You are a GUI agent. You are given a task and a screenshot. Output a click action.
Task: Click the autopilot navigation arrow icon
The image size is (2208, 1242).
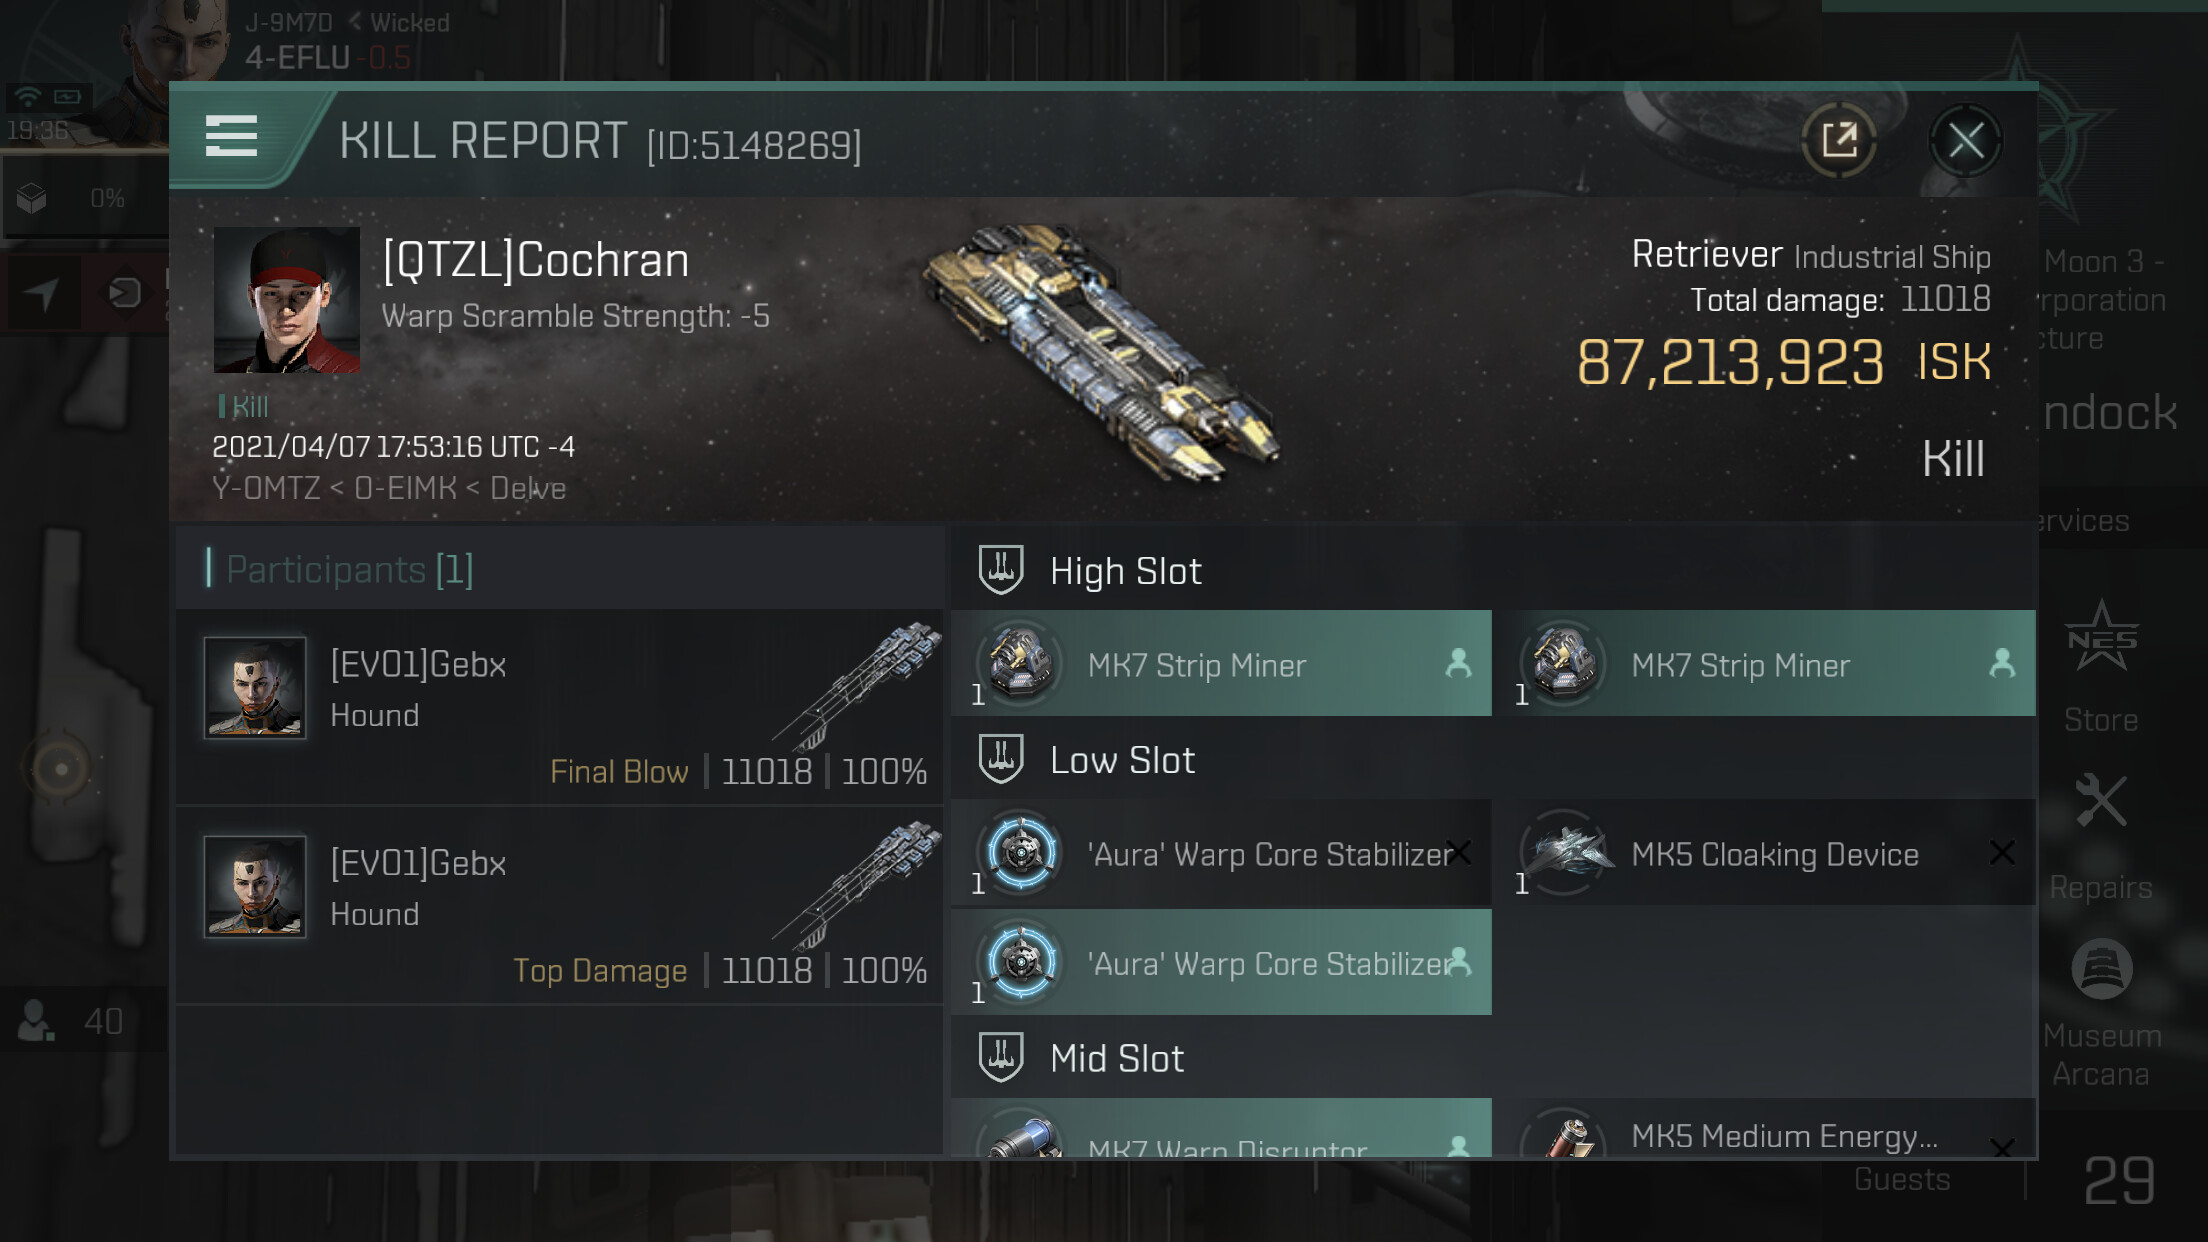pyautogui.click(x=42, y=293)
